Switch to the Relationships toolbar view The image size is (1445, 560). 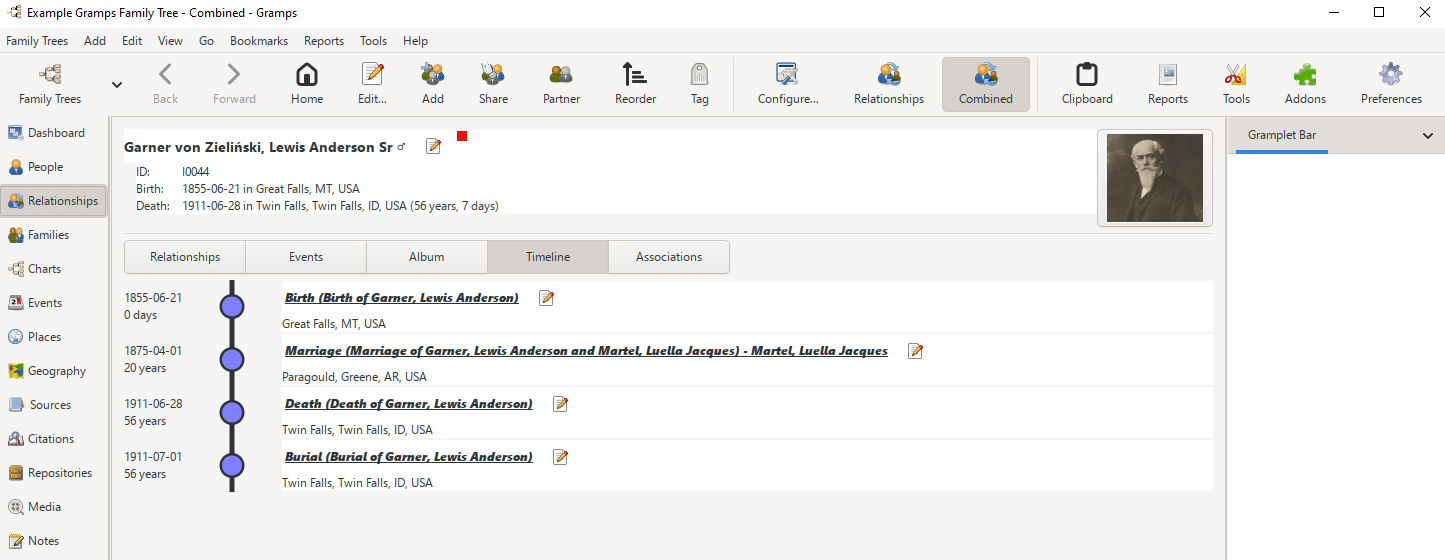coord(889,83)
